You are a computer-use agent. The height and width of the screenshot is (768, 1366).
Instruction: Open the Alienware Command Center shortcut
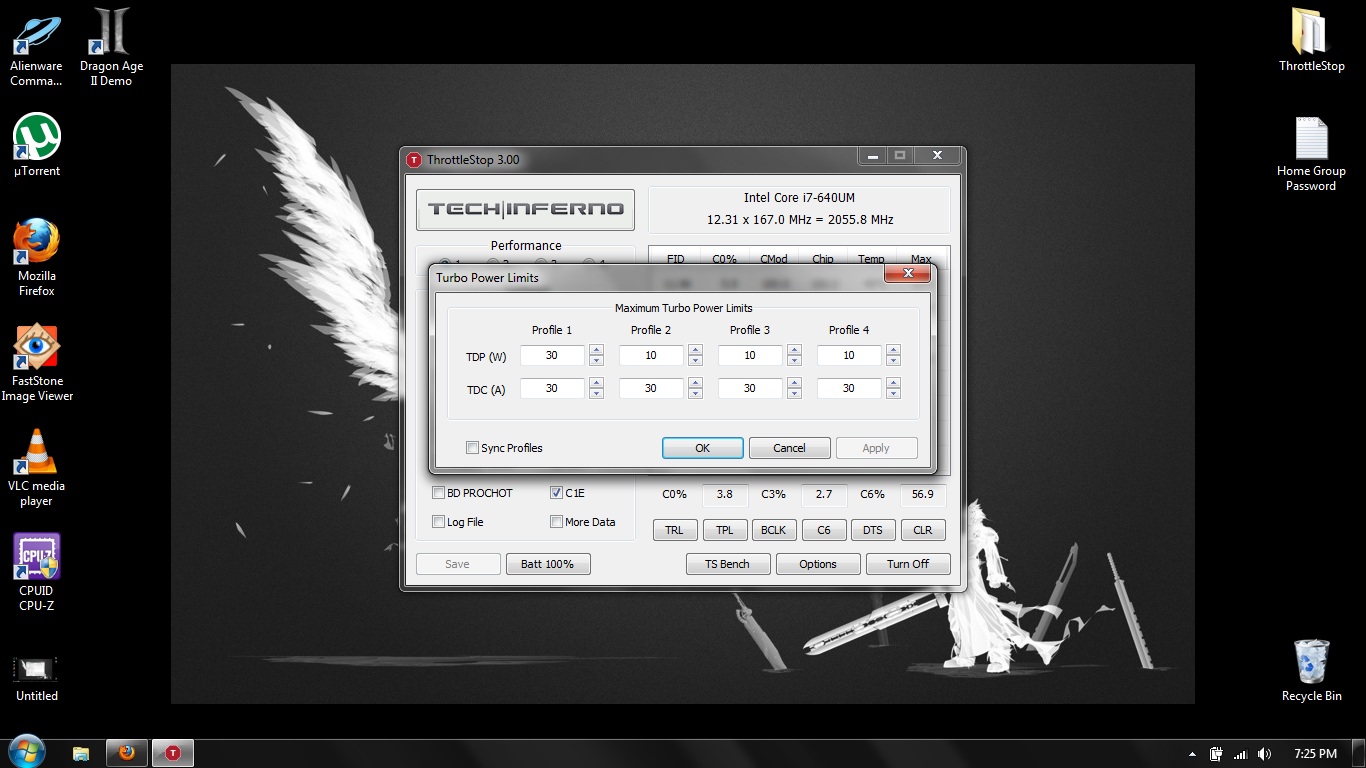point(36,48)
